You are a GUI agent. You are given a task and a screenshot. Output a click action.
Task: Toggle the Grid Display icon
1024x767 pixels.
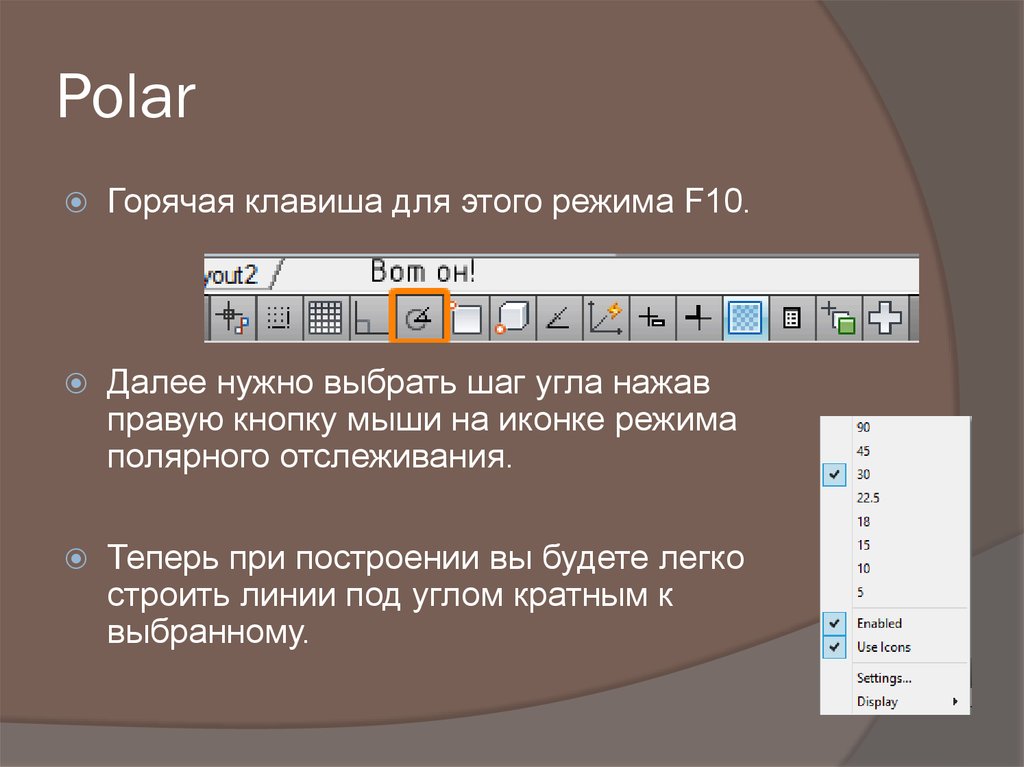324,319
